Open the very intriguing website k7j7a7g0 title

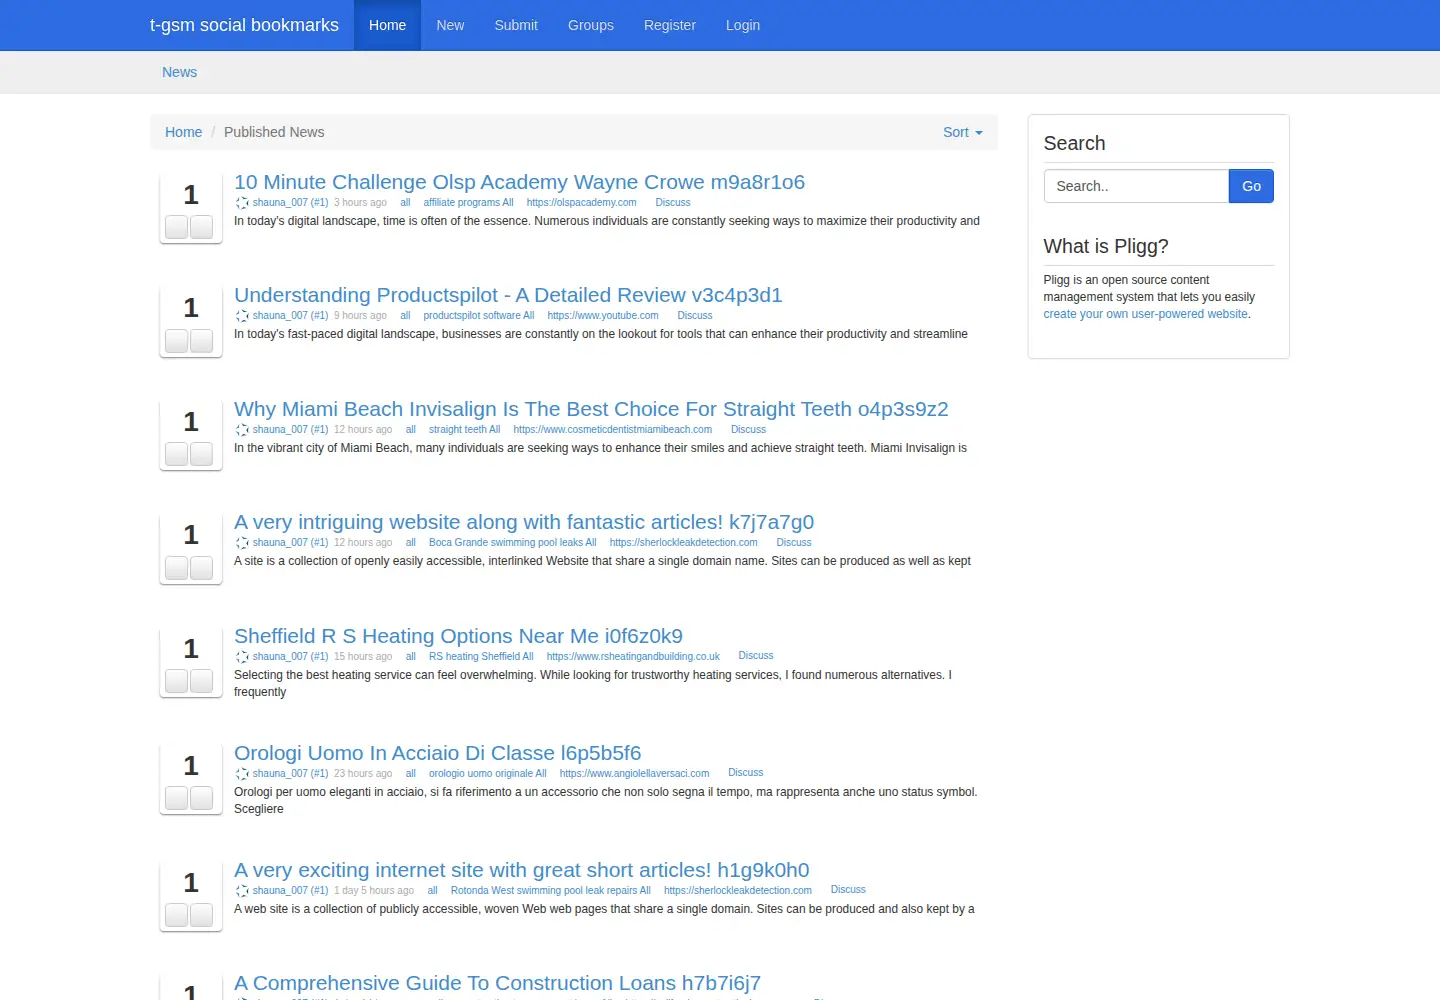coord(524,522)
